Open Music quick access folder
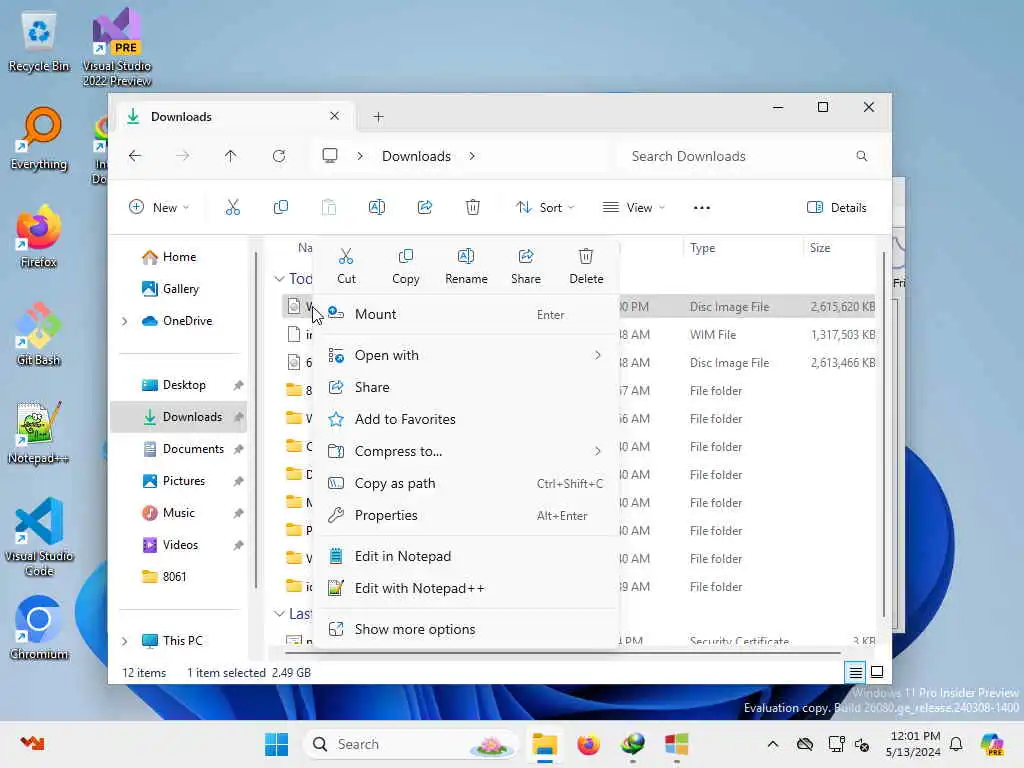The image size is (1024, 768). coord(178,513)
